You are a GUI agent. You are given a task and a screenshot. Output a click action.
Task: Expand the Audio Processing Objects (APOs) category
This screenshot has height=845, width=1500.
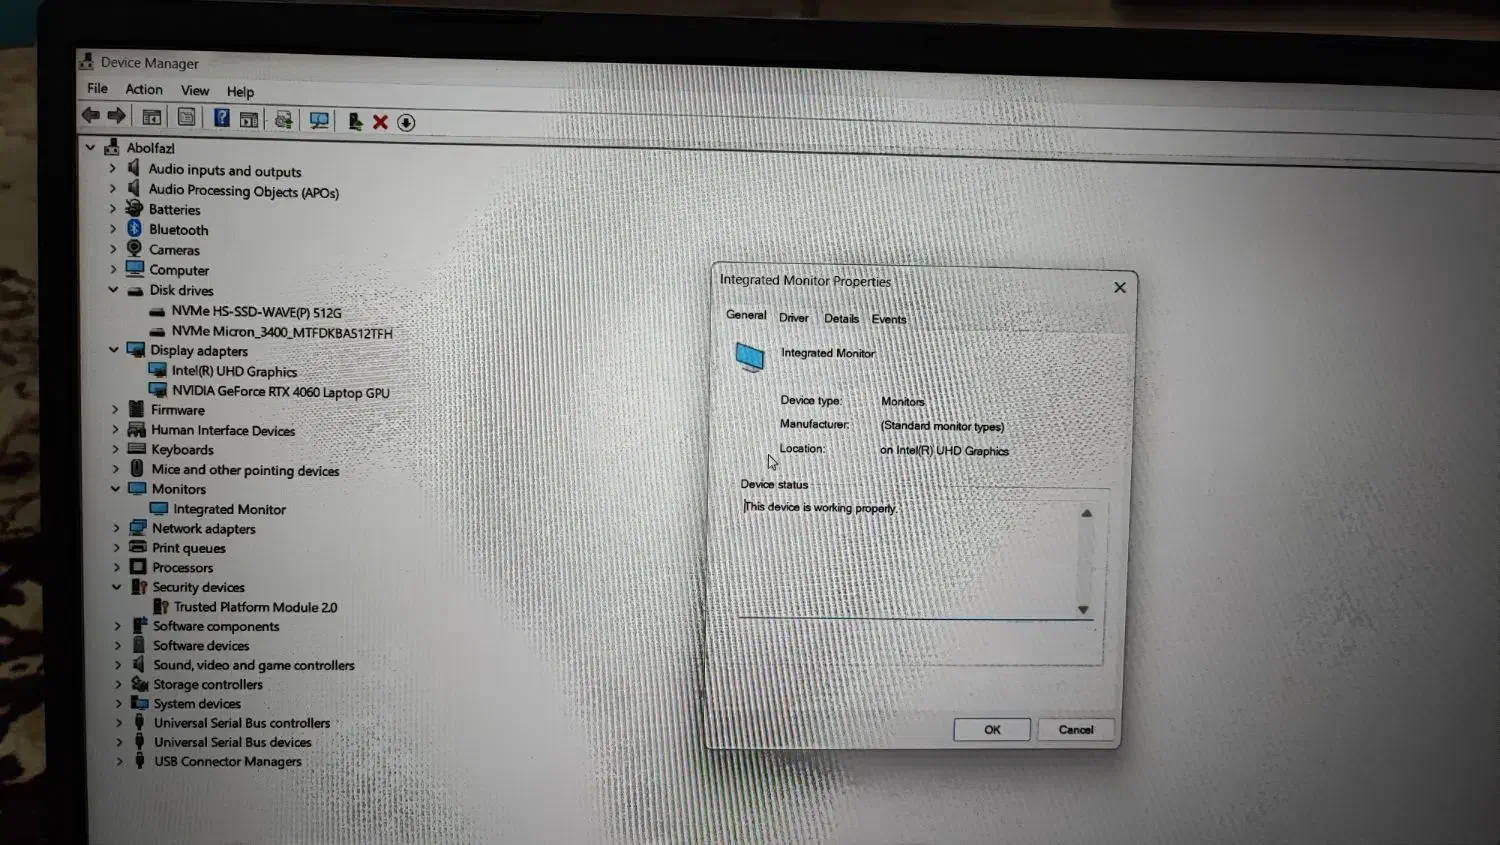pos(112,189)
